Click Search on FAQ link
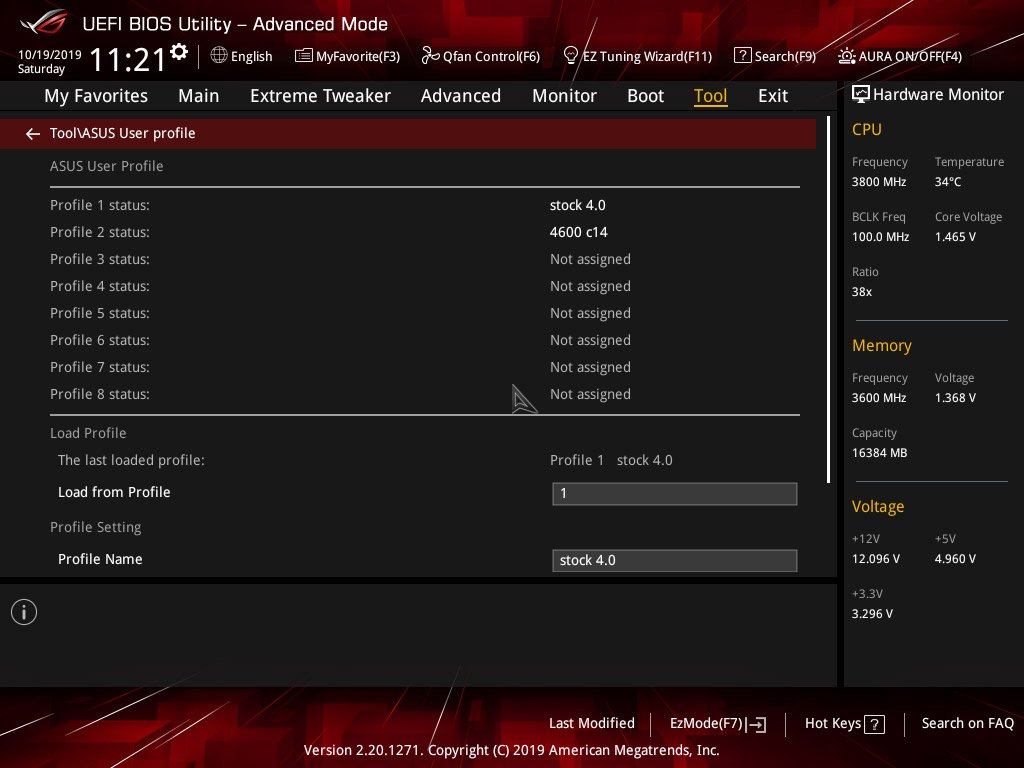This screenshot has width=1024, height=768. click(967, 723)
